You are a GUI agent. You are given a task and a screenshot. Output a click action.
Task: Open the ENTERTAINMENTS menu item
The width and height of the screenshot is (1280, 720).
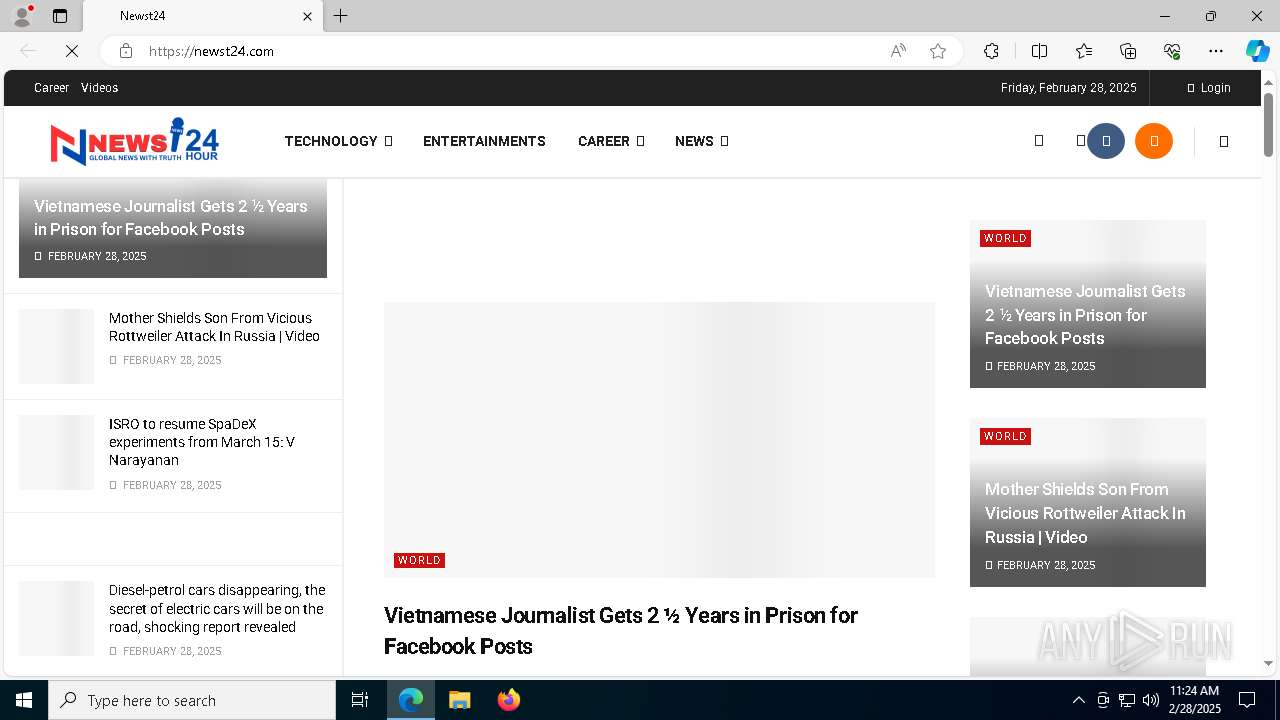point(484,141)
